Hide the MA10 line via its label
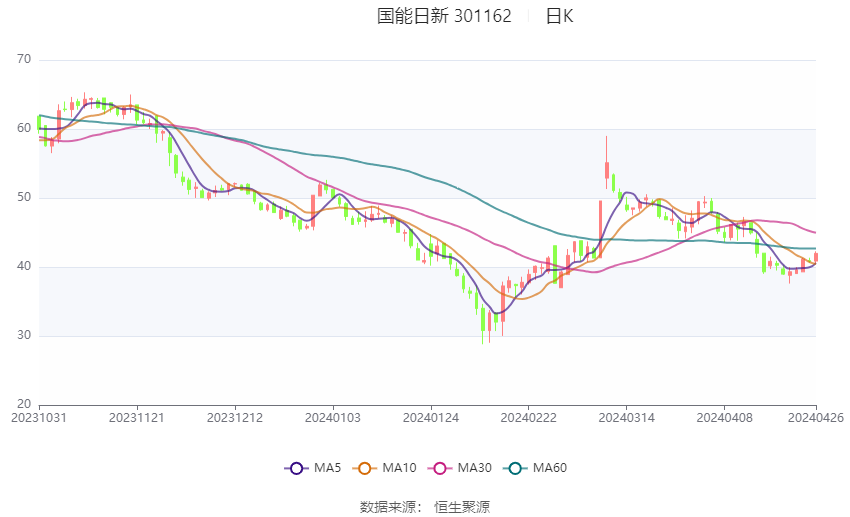The width and height of the screenshot is (850, 517). [x=400, y=468]
